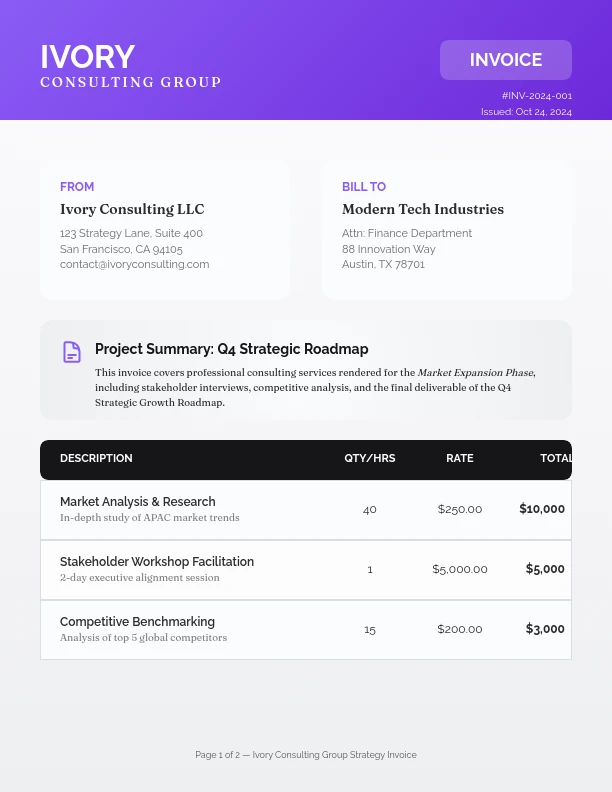
Task: Click the RATE column header
Action: tap(460, 459)
